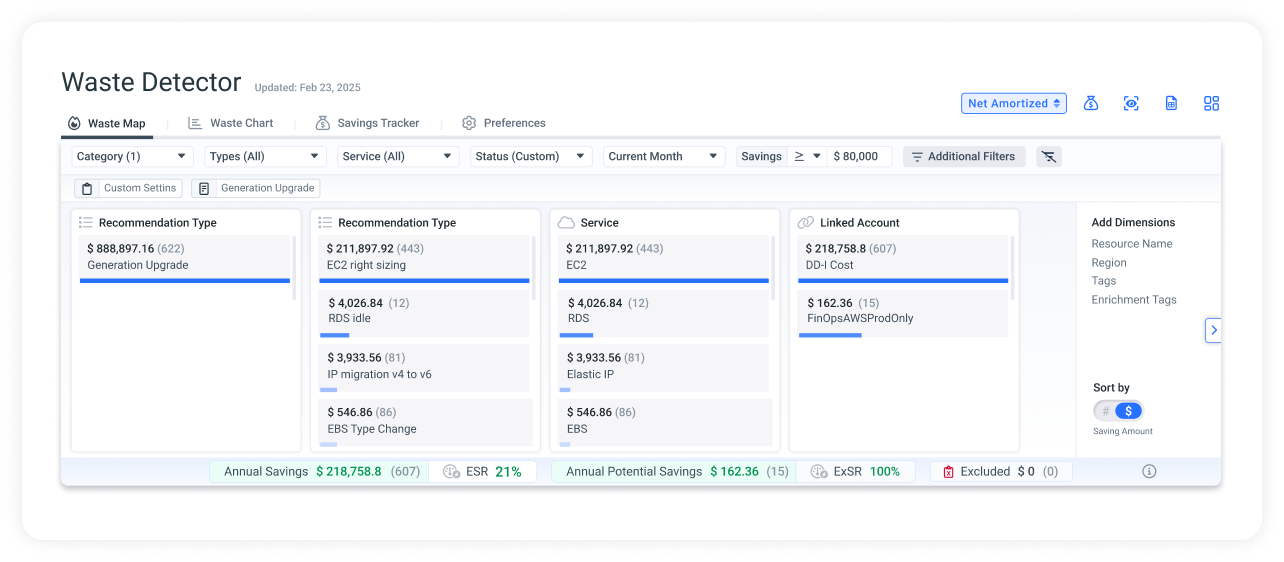Select the EBS Type Change card
Screen dimensions: 1284x562
click(424, 421)
